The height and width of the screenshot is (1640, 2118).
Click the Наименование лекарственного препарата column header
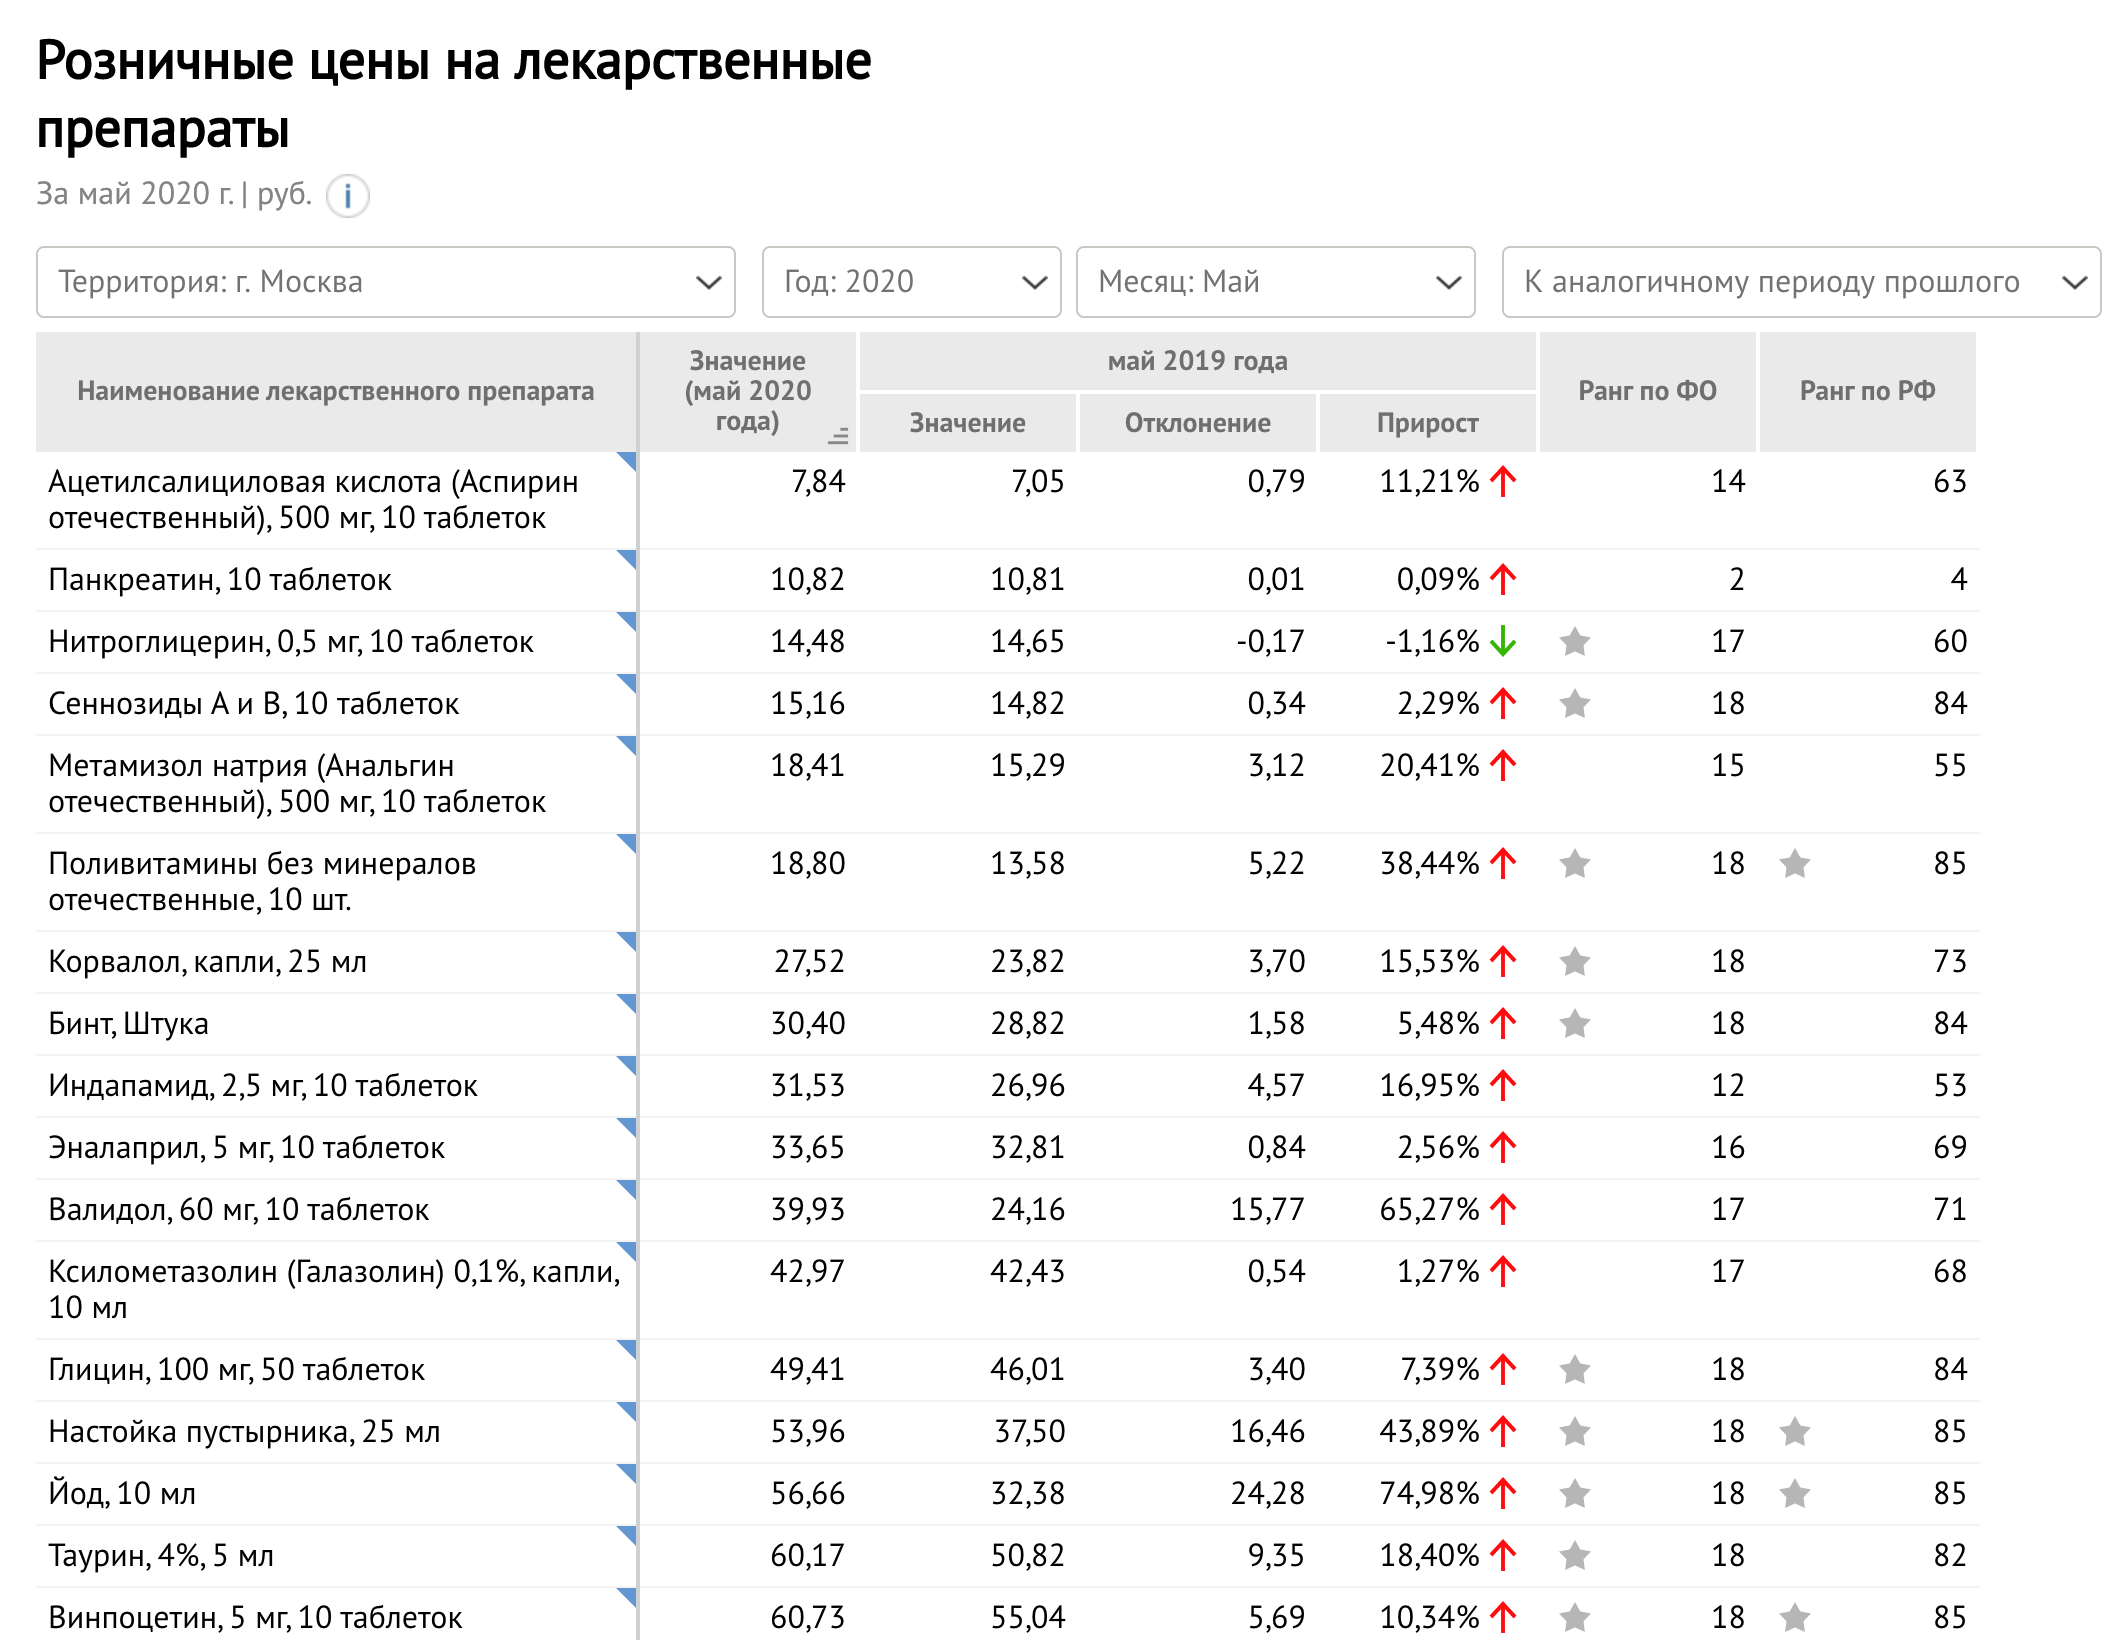click(x=336, y=391)
